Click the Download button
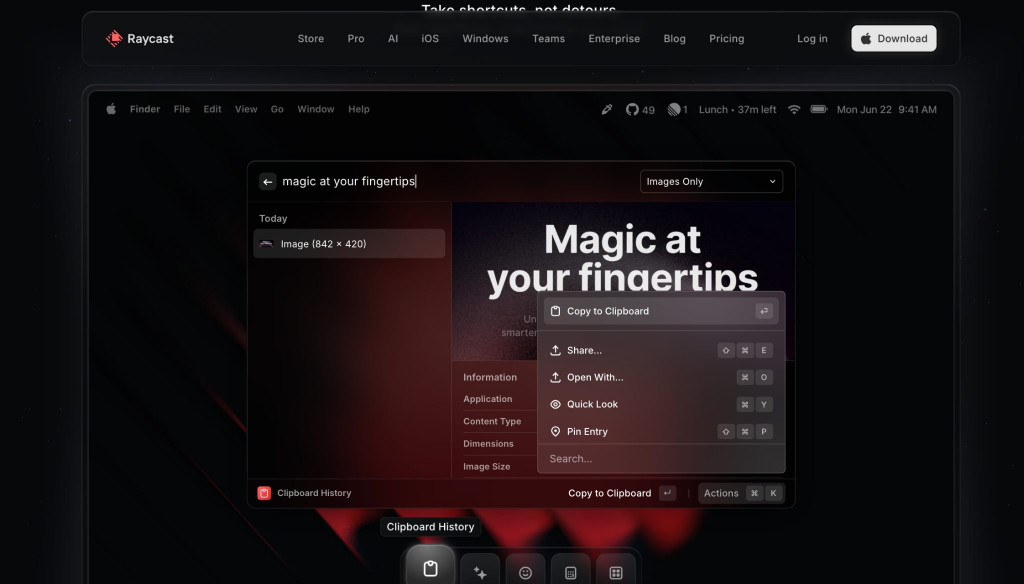 (x=893, y=39)
